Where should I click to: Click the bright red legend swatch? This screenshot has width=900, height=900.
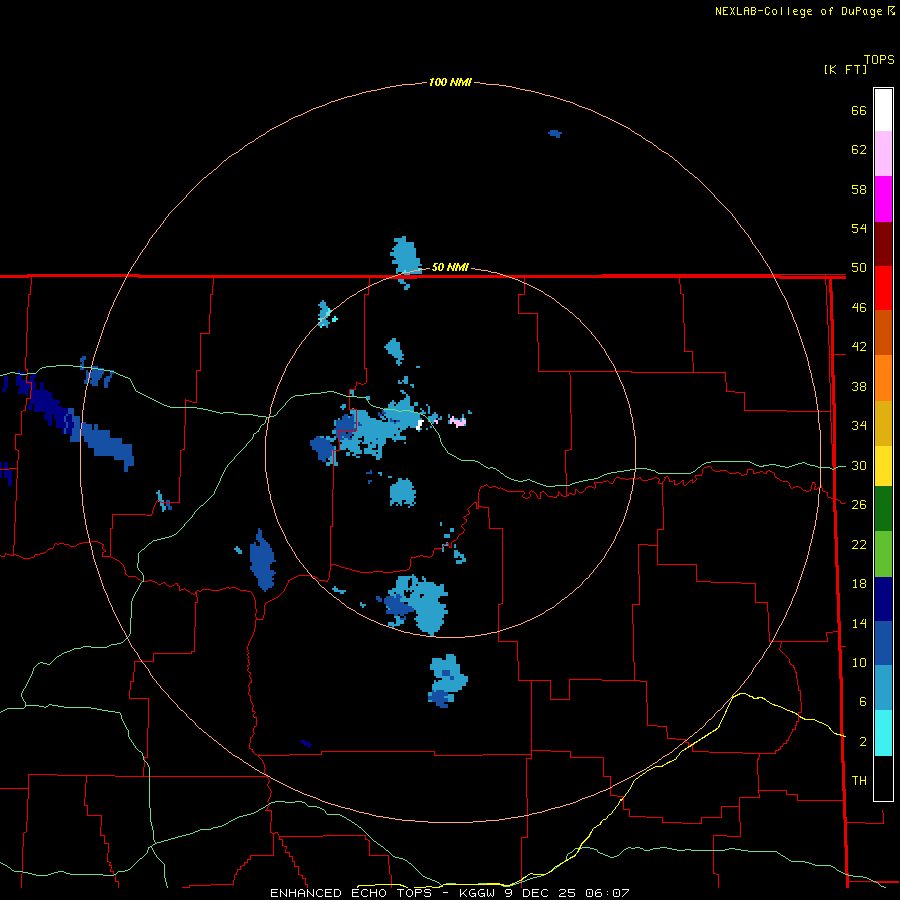[x=883, y=288]
